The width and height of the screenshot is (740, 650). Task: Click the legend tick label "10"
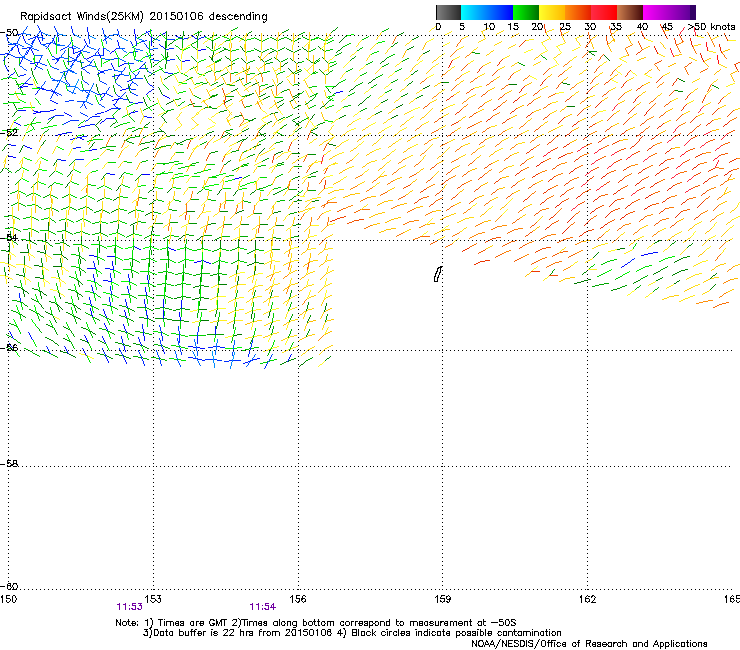click(x=489, y=27)
